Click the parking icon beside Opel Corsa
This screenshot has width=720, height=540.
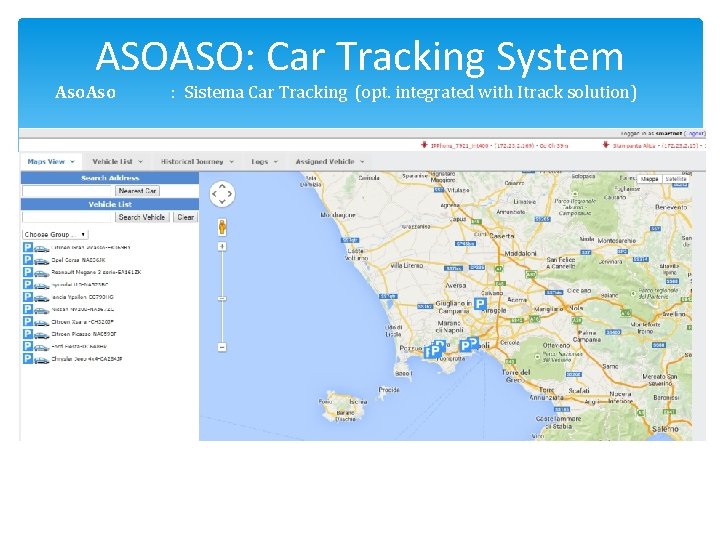tap(28, 259)
